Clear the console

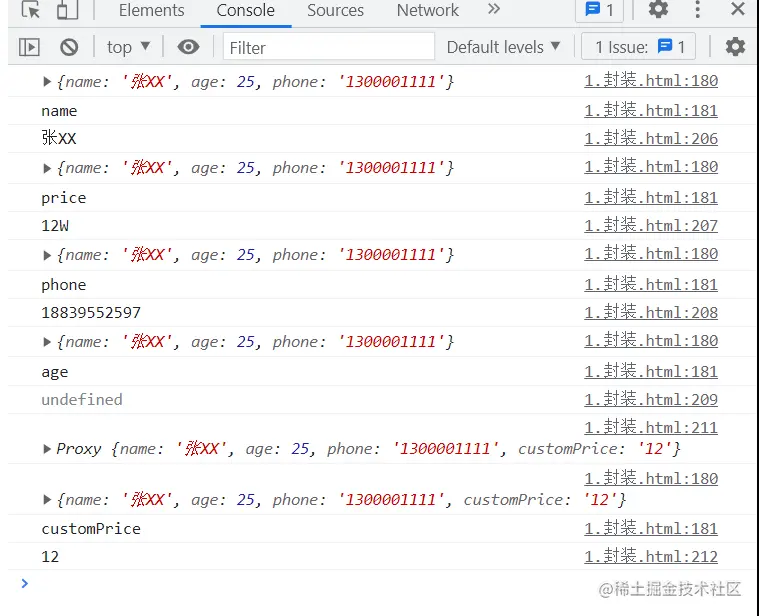tap(69, 47)
